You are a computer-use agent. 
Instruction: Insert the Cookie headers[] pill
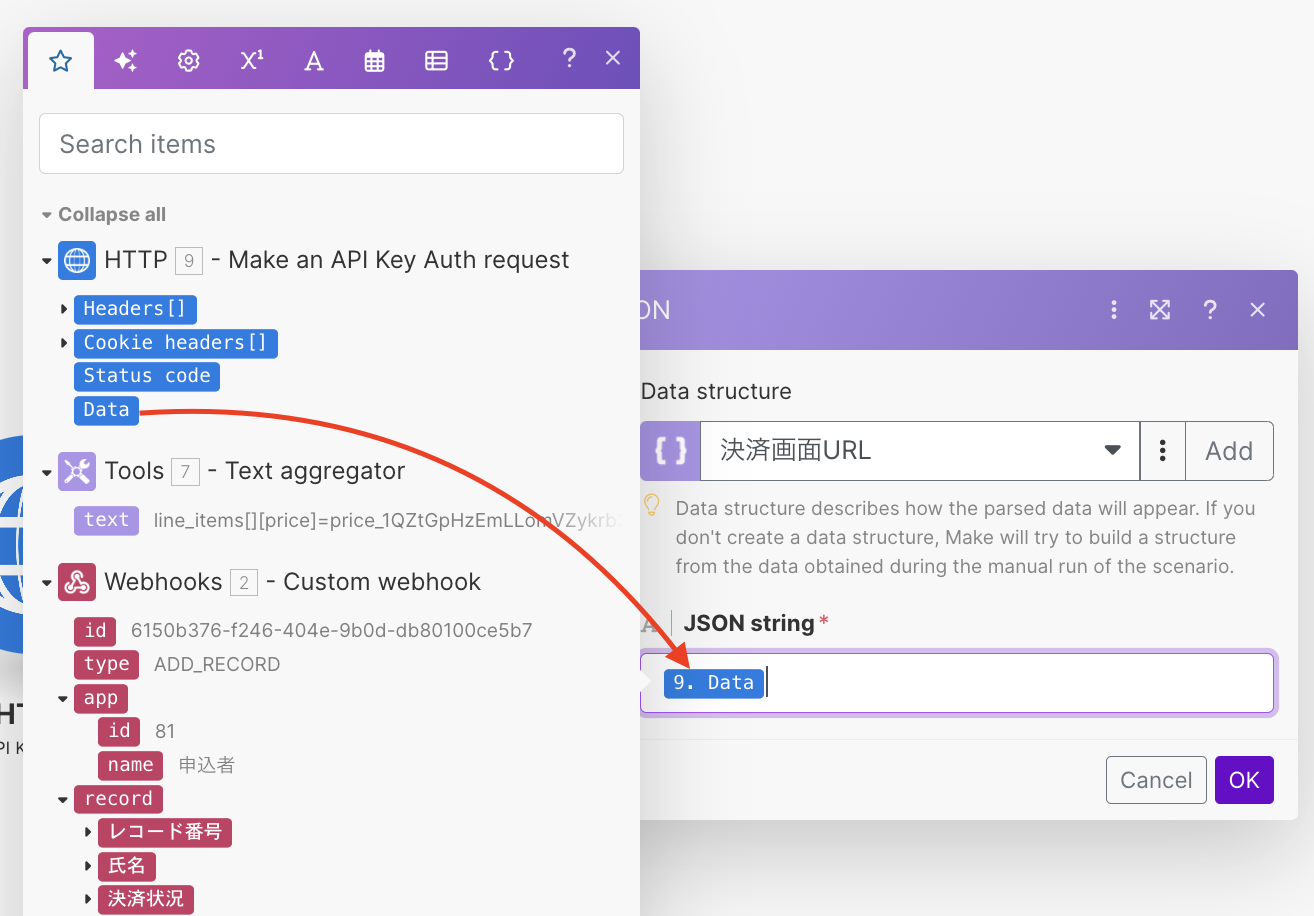click(x=176, y=343)
